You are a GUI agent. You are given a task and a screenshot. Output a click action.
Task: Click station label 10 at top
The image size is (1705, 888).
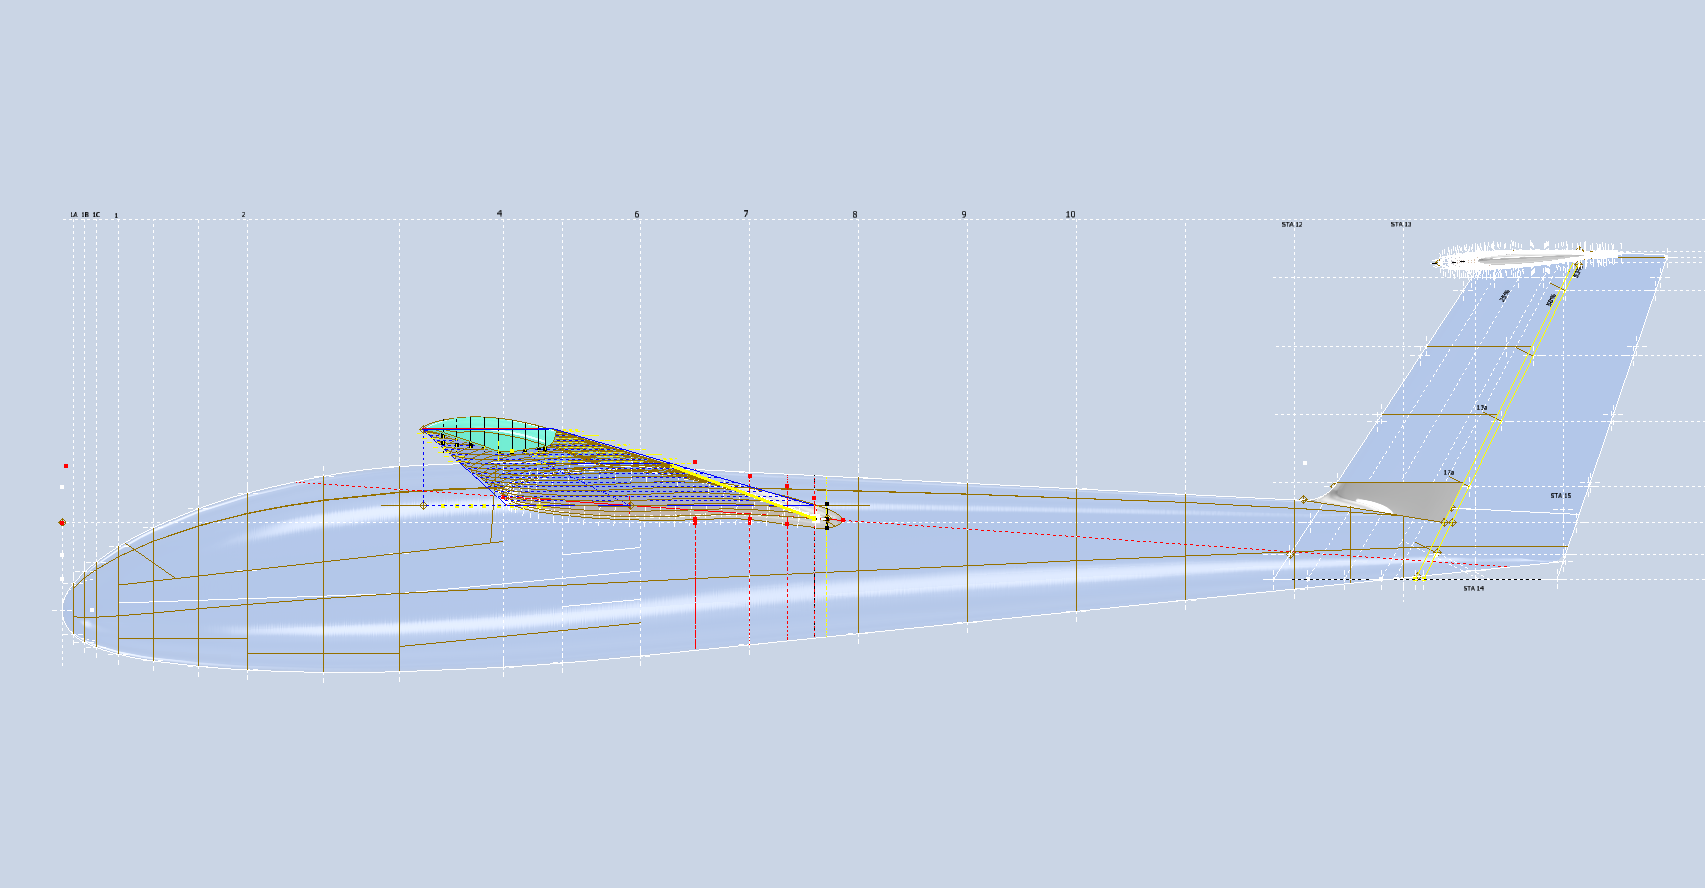click(1070, 215)
